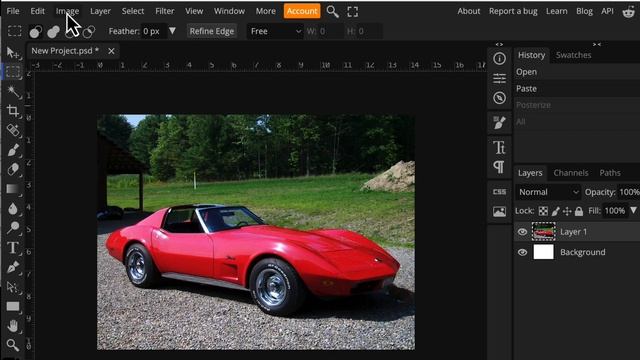The width and height of the screenshot is (640, 360).
Task: Open the Free selection ratio dropdown
Action: point(275,31)
